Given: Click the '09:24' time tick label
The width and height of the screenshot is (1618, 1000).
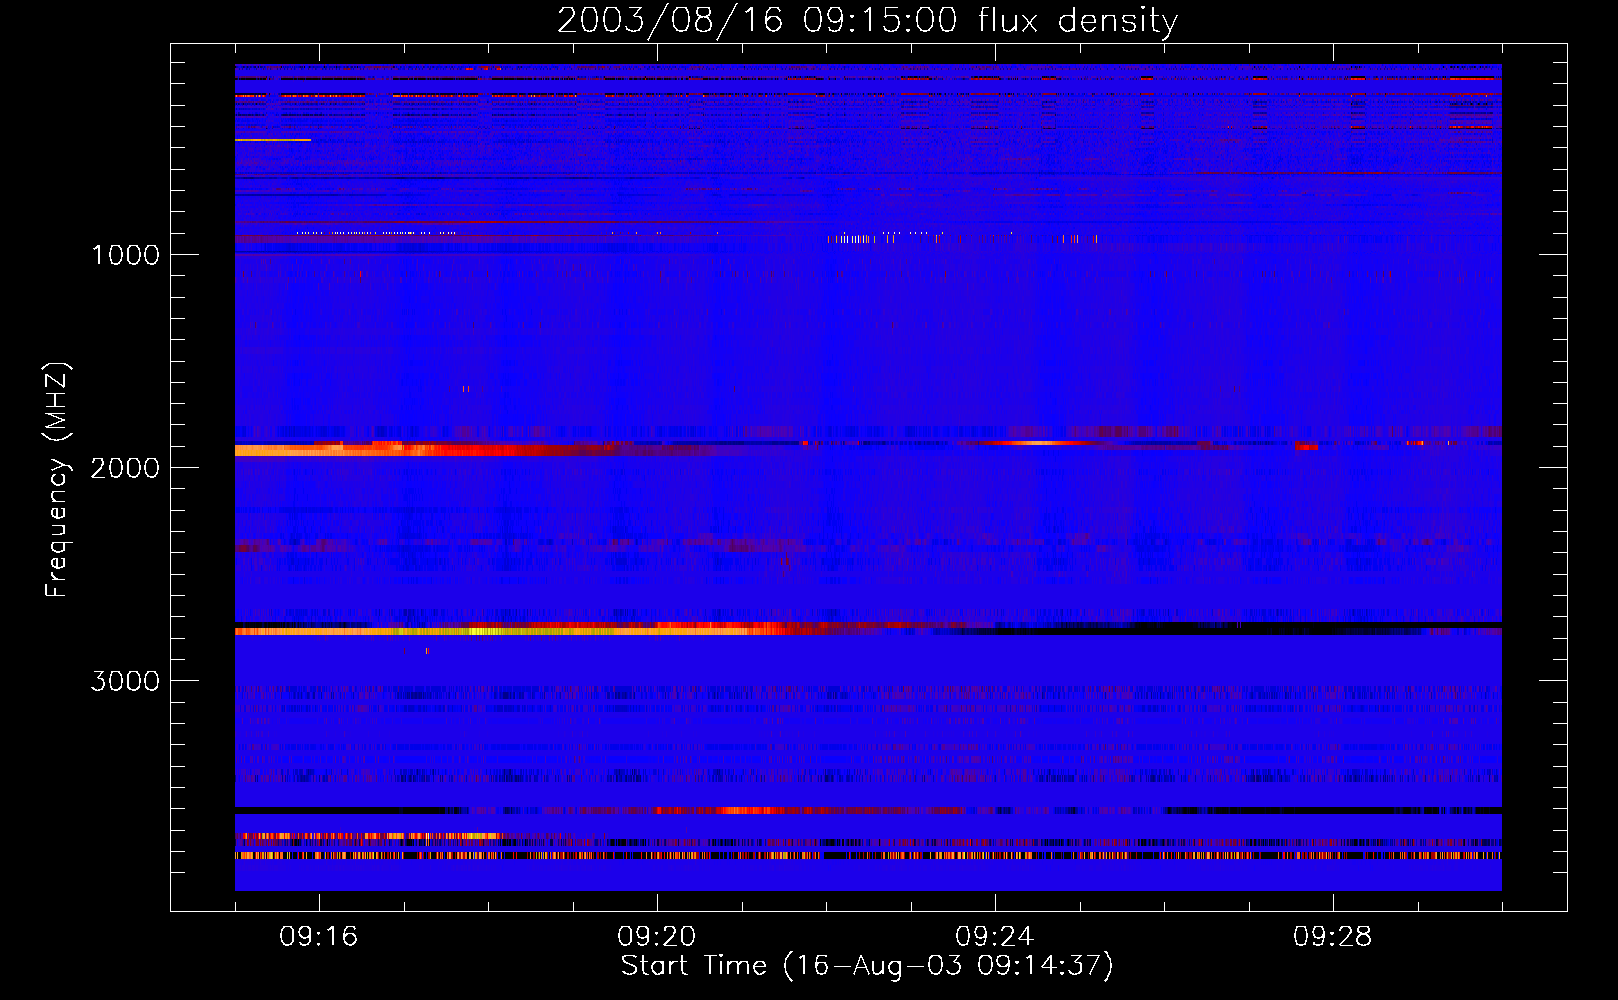Looking at the screenshot, I should pyautogui.click(x=995, y=937).
